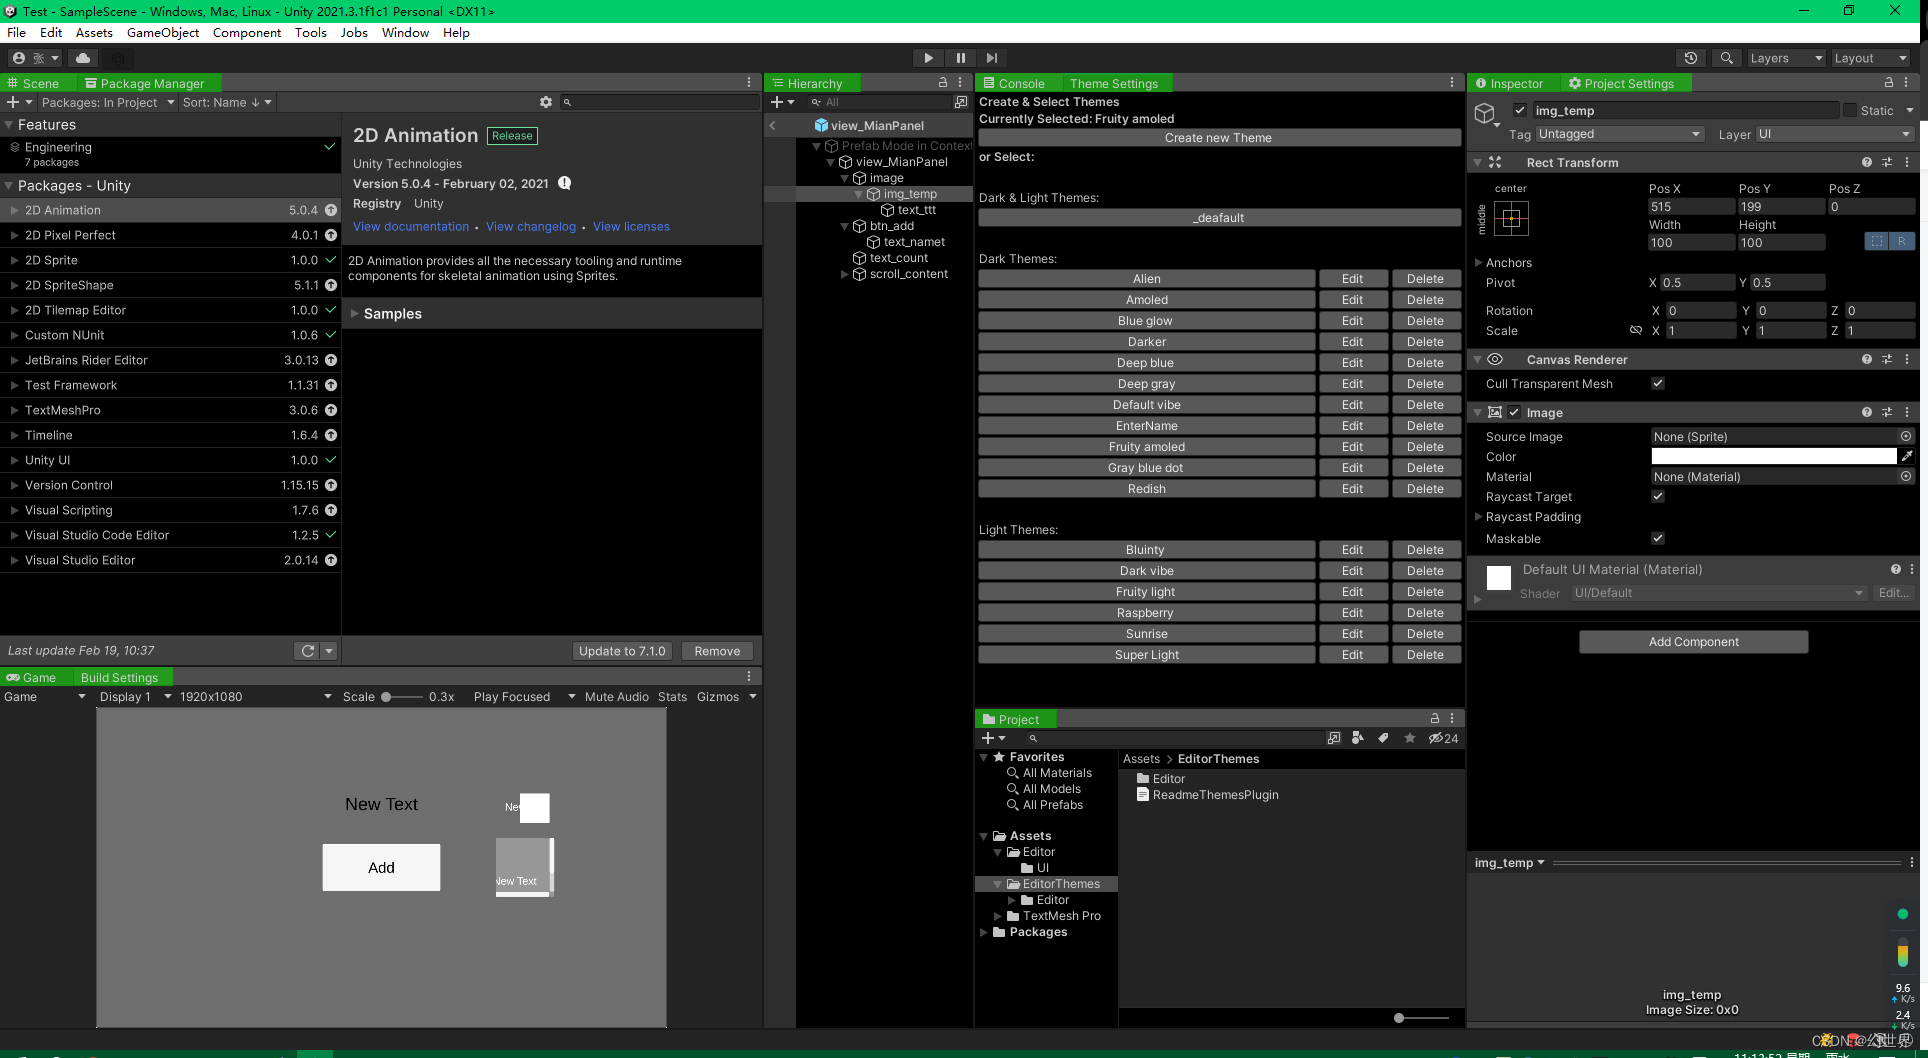Open View documentation link
Screen dimensions: 1928x1058
pos(411,227)
